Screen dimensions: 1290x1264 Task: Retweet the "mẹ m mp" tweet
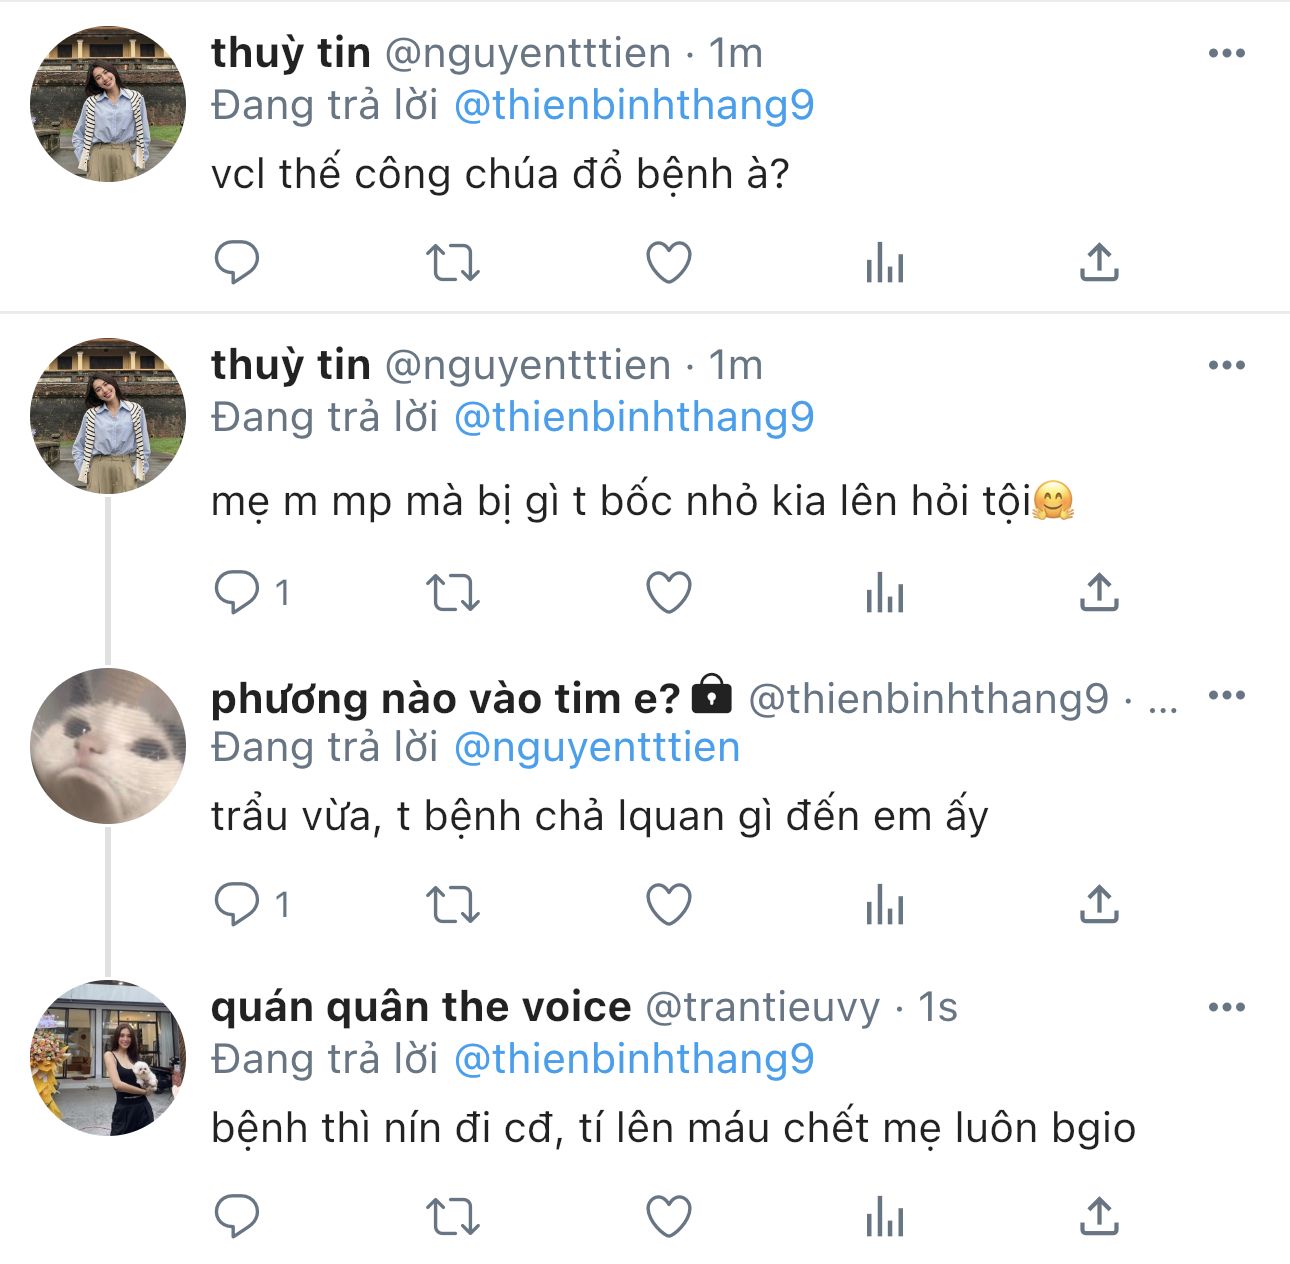click(x=453, y=594)
